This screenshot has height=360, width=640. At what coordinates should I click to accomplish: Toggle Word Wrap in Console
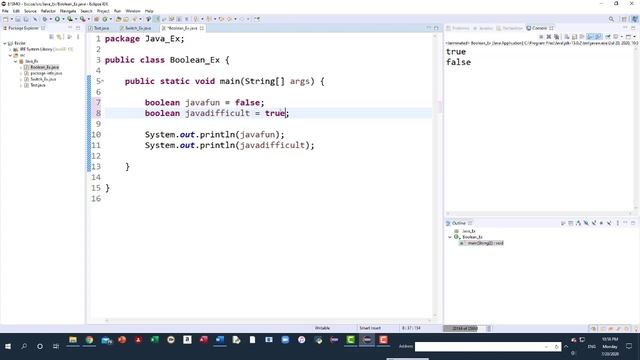tap(582, 37)
